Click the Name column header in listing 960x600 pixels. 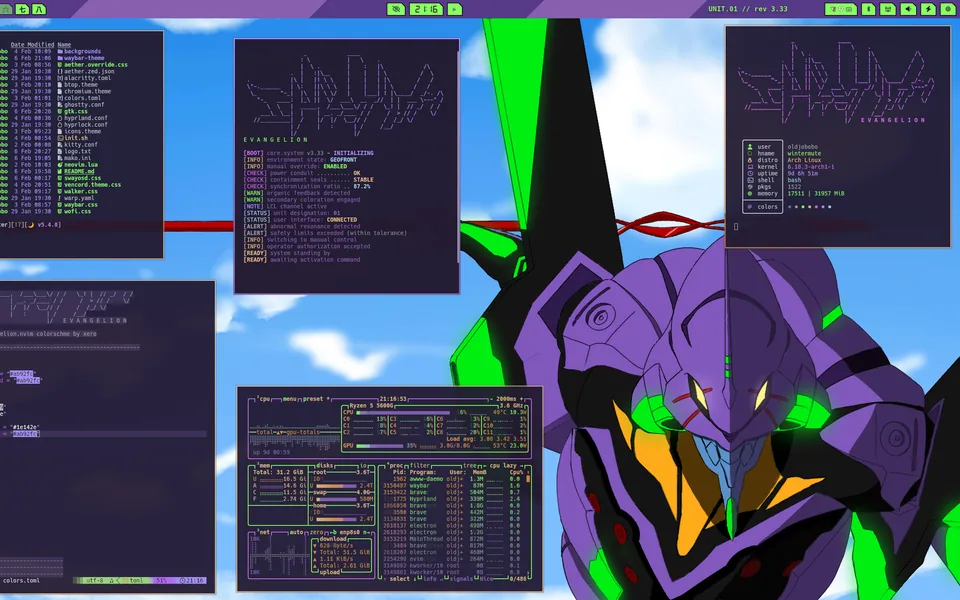(64, 45)
